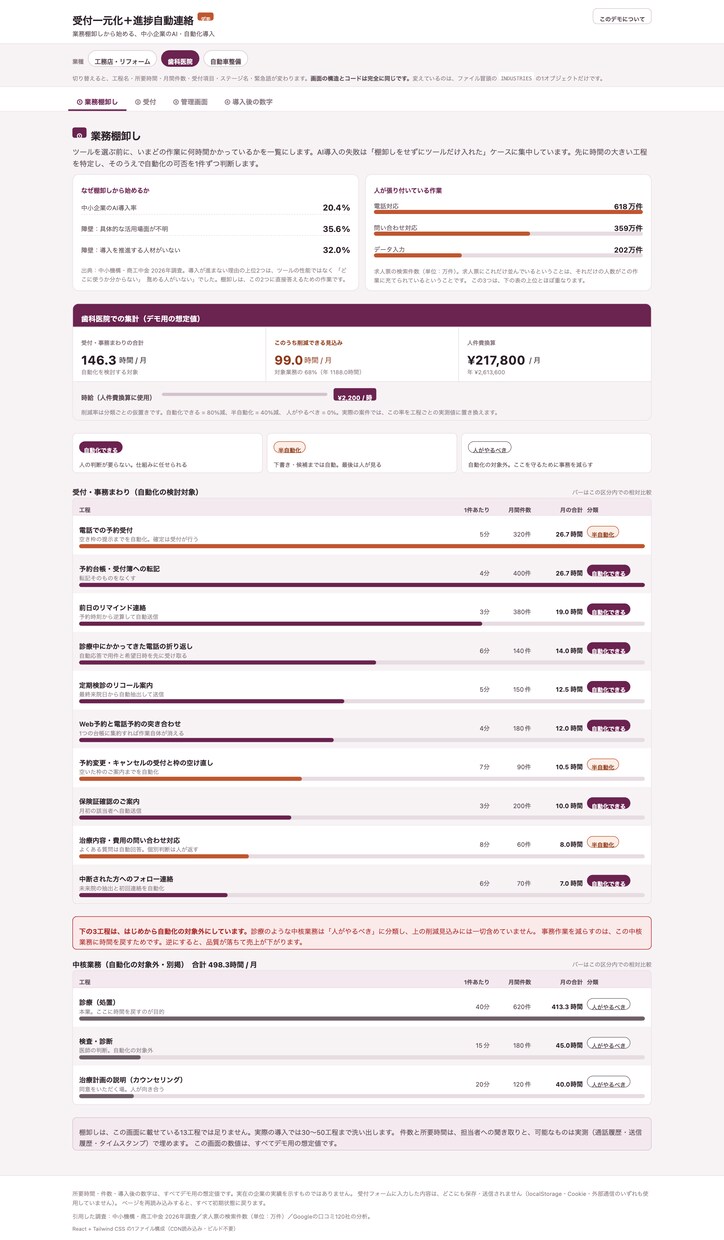Choose the 自動車整備 industry
Image resolution: width=724 pixels, height=1240 pixels.
tap(226, 61)
